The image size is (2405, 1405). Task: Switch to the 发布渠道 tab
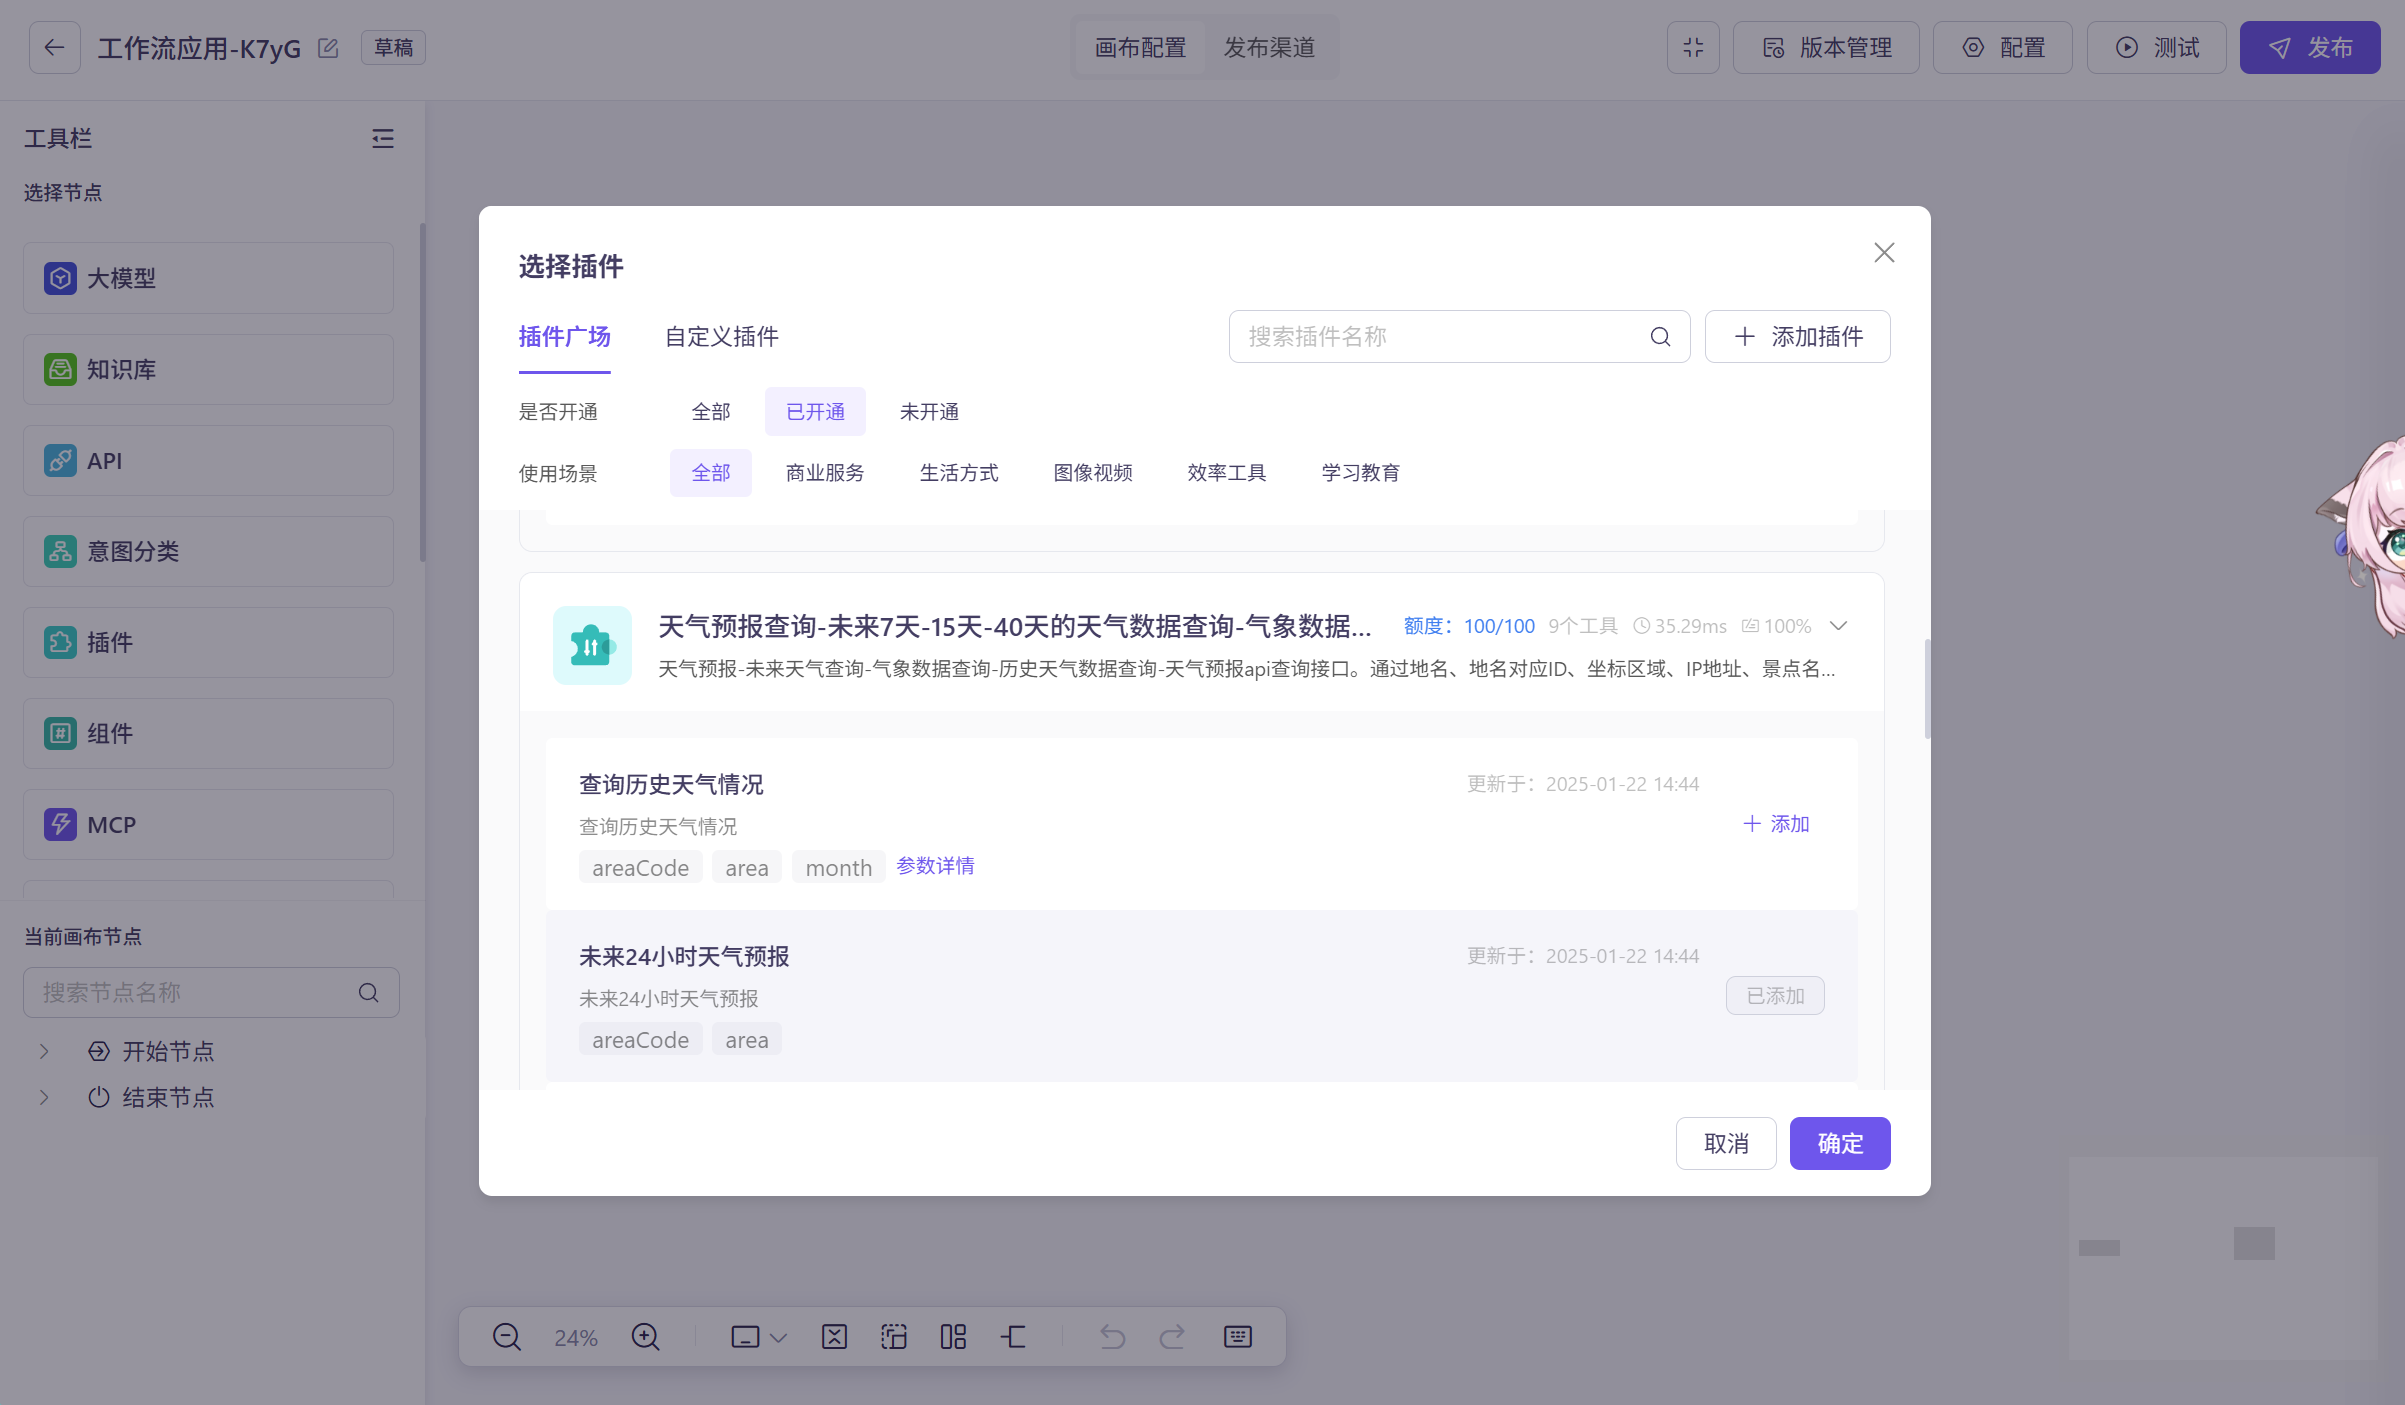(1269, 48)
